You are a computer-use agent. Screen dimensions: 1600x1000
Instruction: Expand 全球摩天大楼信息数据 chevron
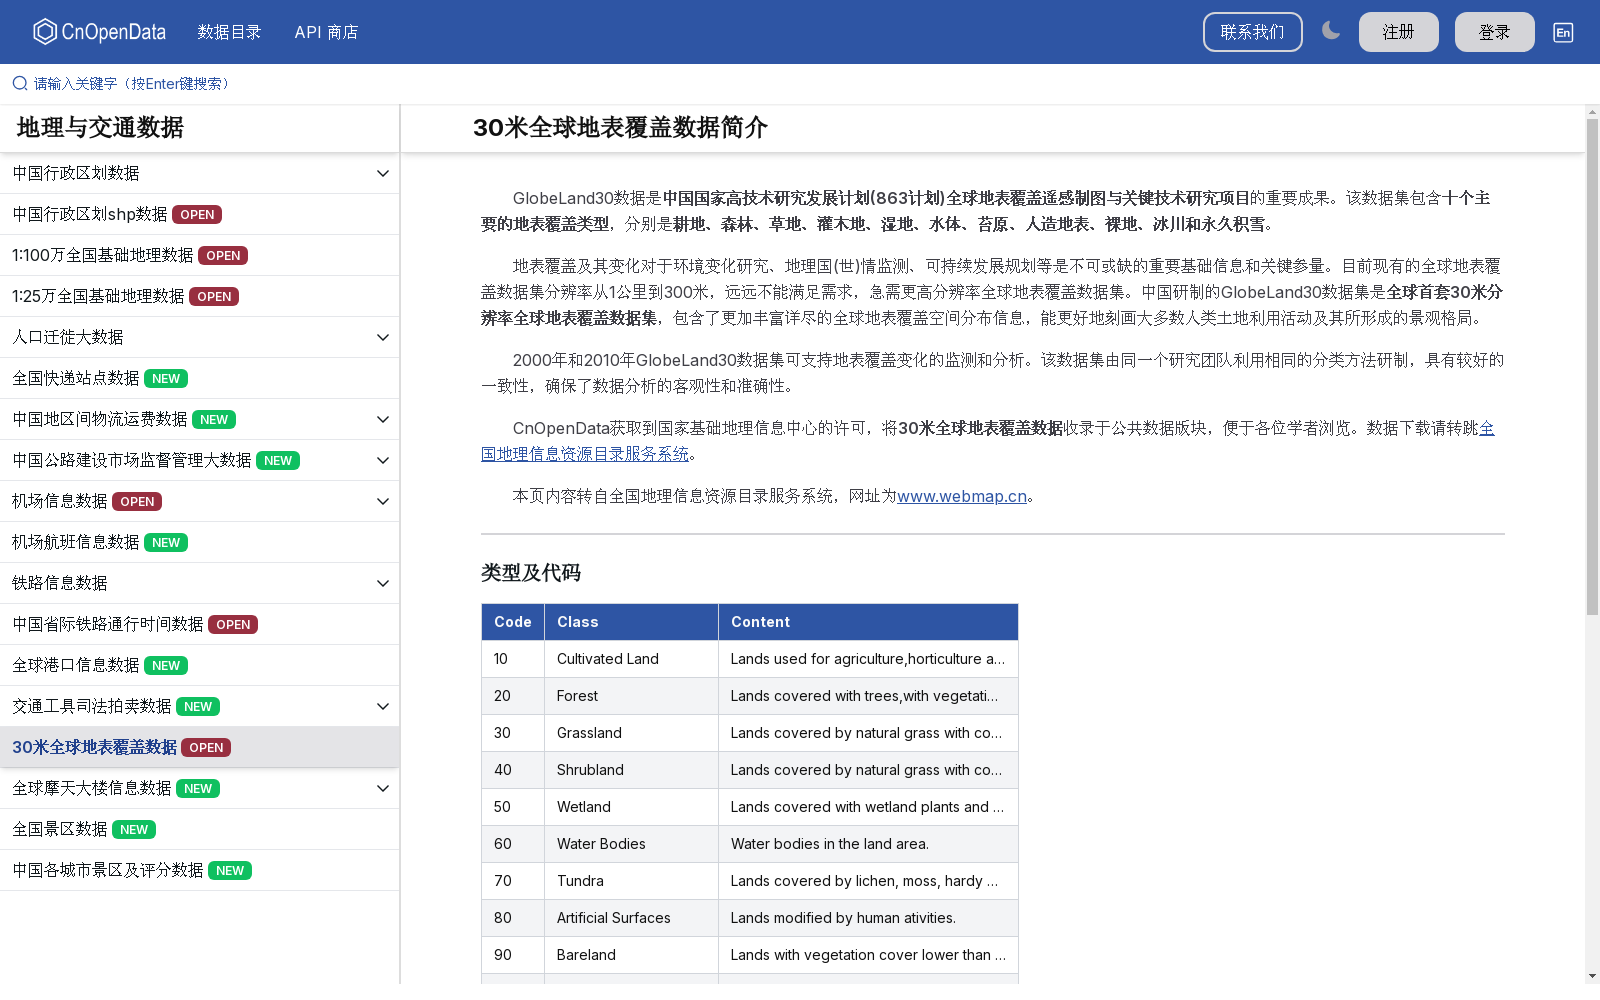pyautogui.click(x=383, y=789)
